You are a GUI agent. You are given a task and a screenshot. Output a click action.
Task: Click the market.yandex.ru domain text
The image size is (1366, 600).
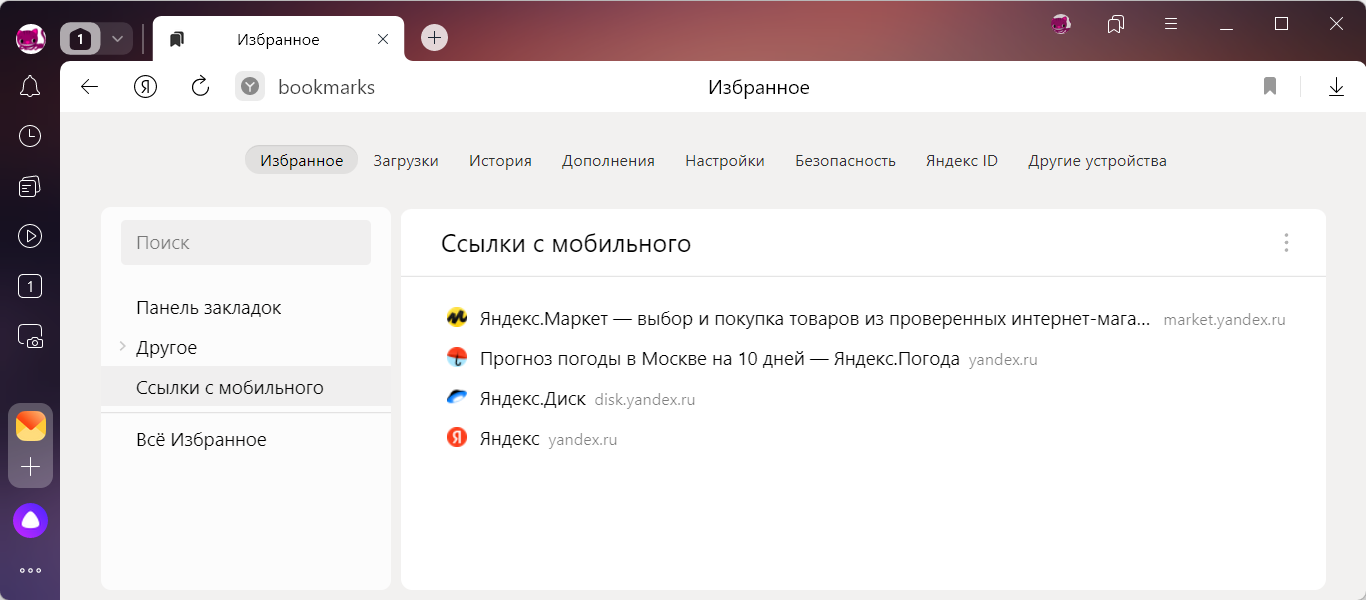(1224, 320)
